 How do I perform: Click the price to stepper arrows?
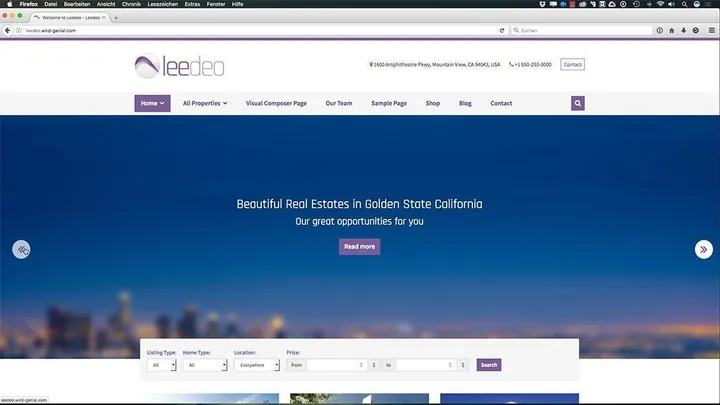pos(450,365)
